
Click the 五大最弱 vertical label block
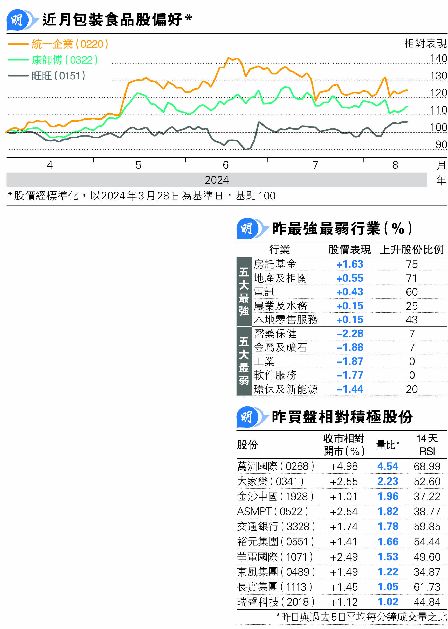click(244, 361)
